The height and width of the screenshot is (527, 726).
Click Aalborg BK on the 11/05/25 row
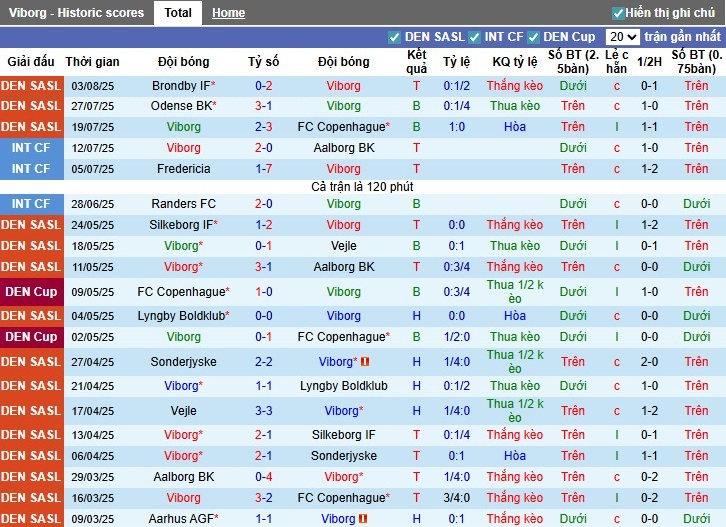pos(344,267)
